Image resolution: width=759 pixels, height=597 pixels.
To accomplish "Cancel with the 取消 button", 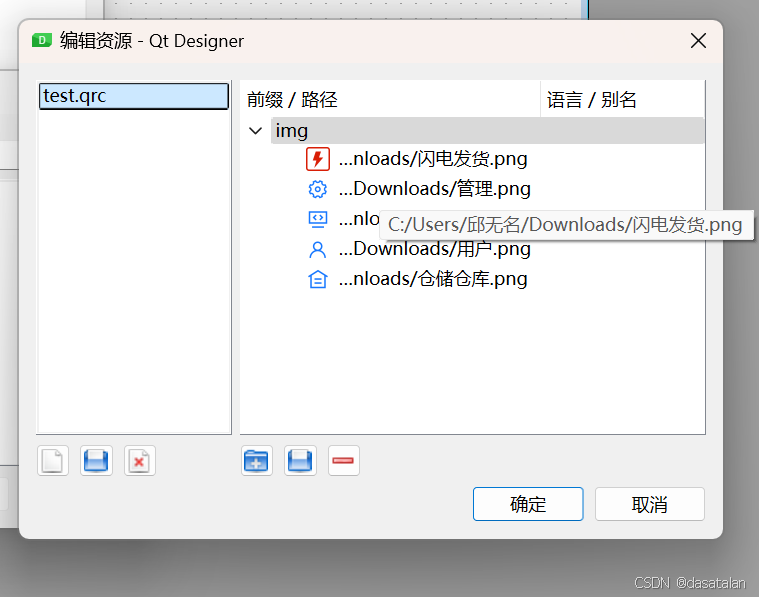I will pyautogui.click(x=650, y=504).
